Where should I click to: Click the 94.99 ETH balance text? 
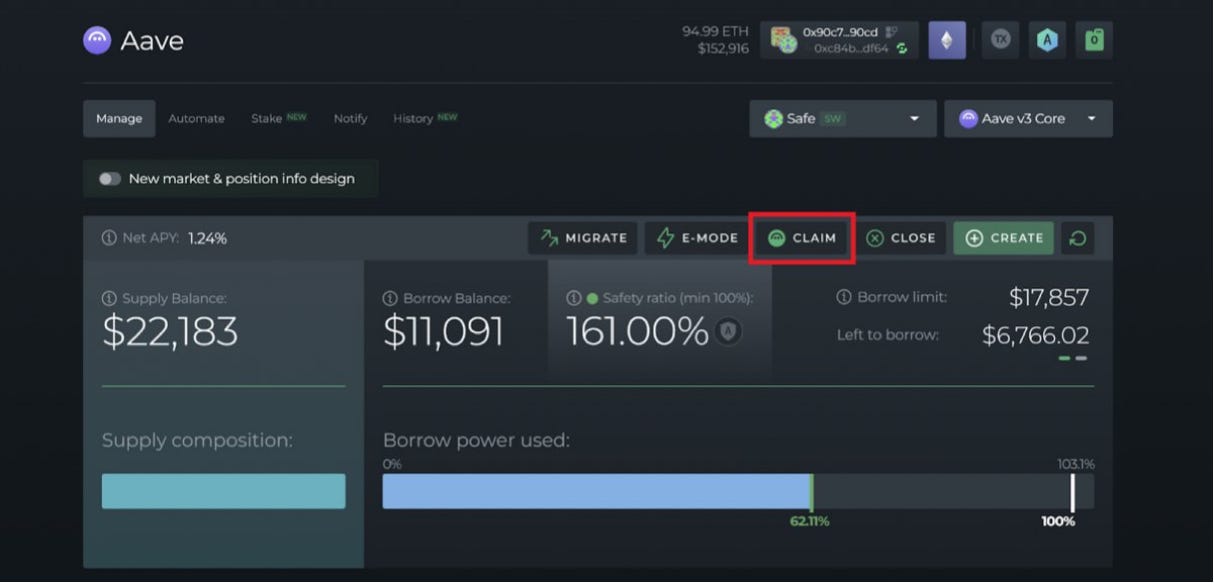(716, 31)
